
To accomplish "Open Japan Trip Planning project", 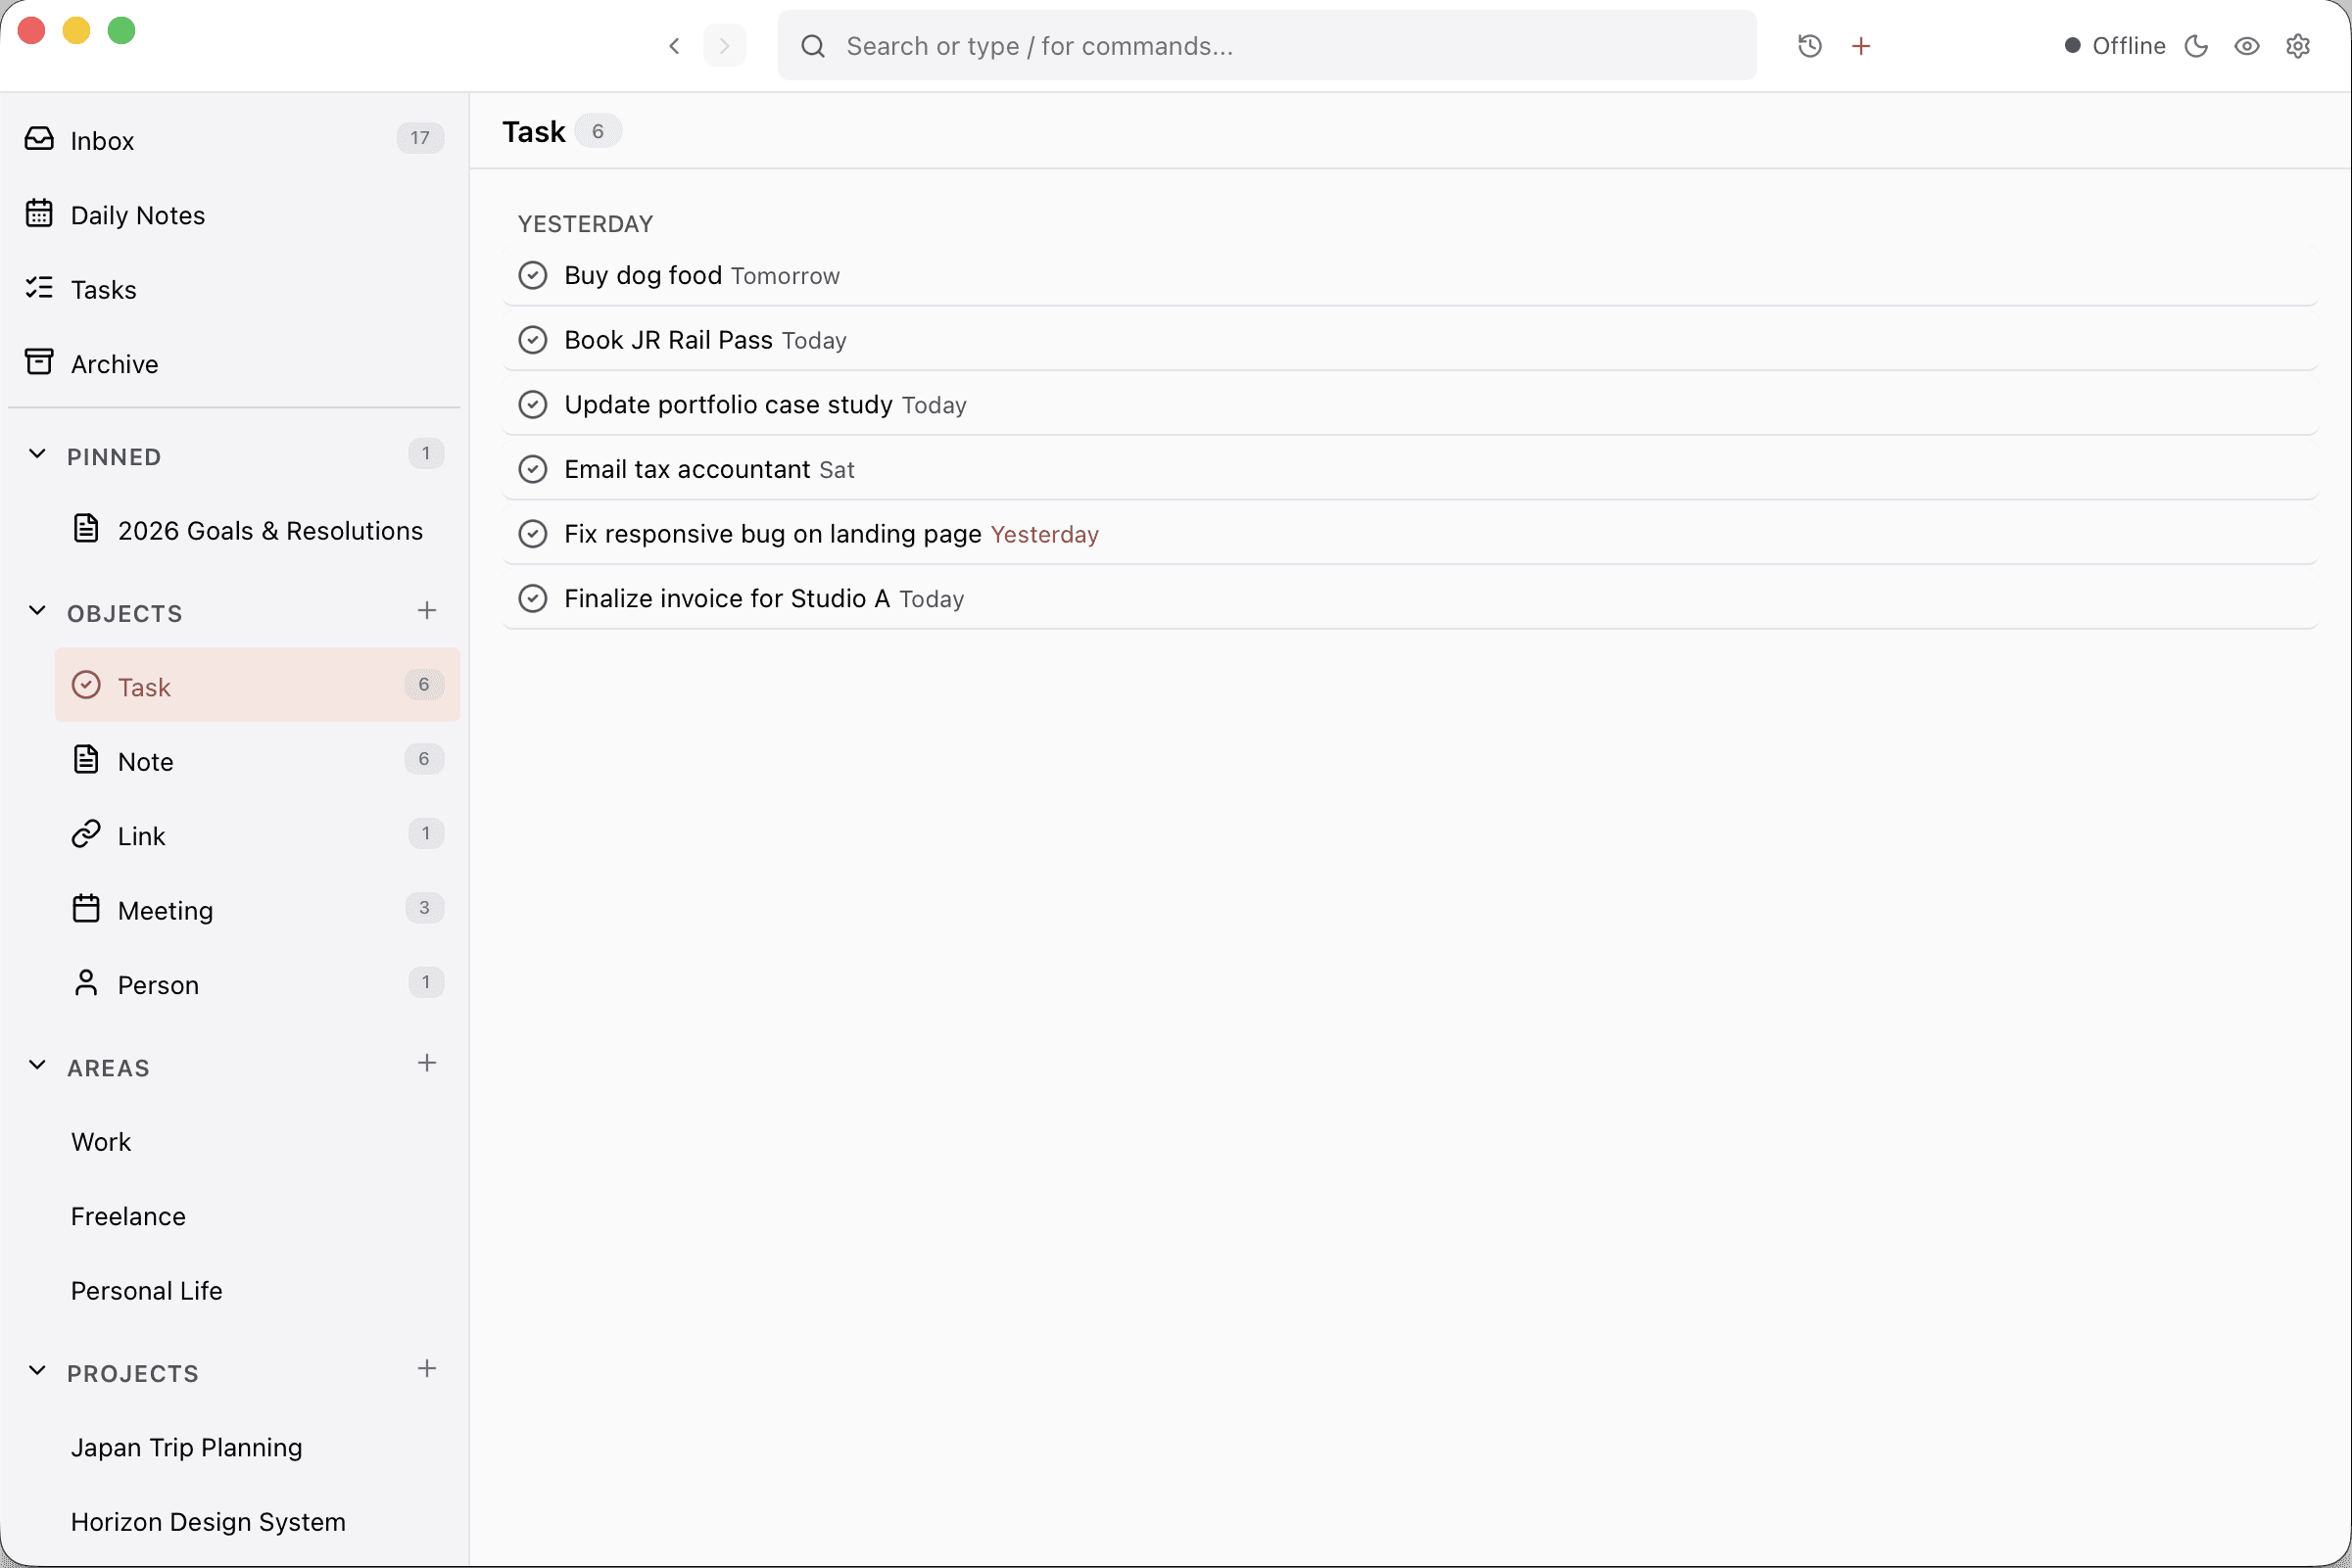I will 186,1447.
